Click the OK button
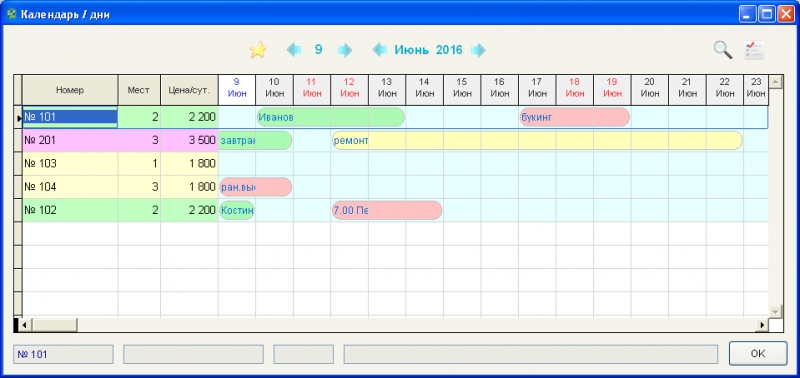The image size is (800, 378). coord(758,354)
